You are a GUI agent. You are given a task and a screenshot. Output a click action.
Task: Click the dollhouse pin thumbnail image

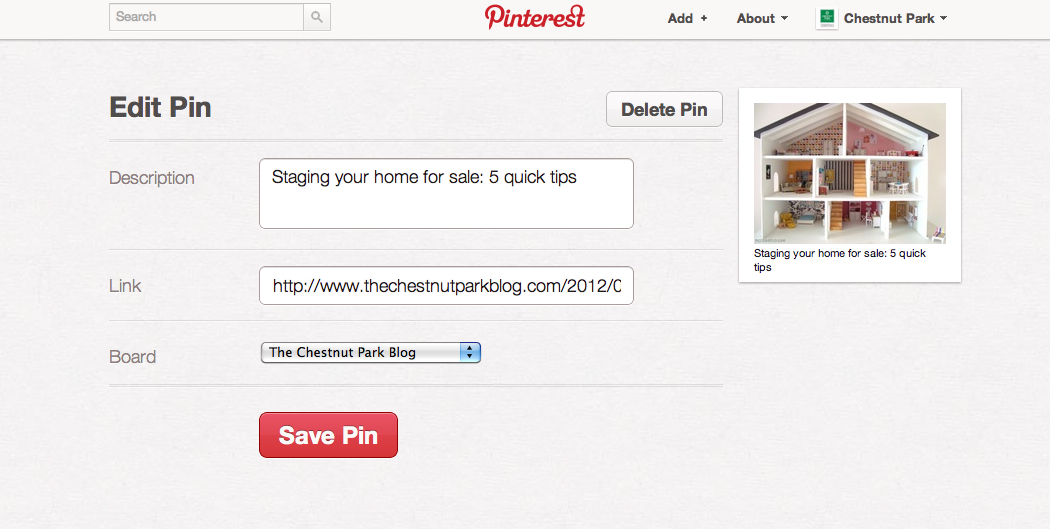849,173
